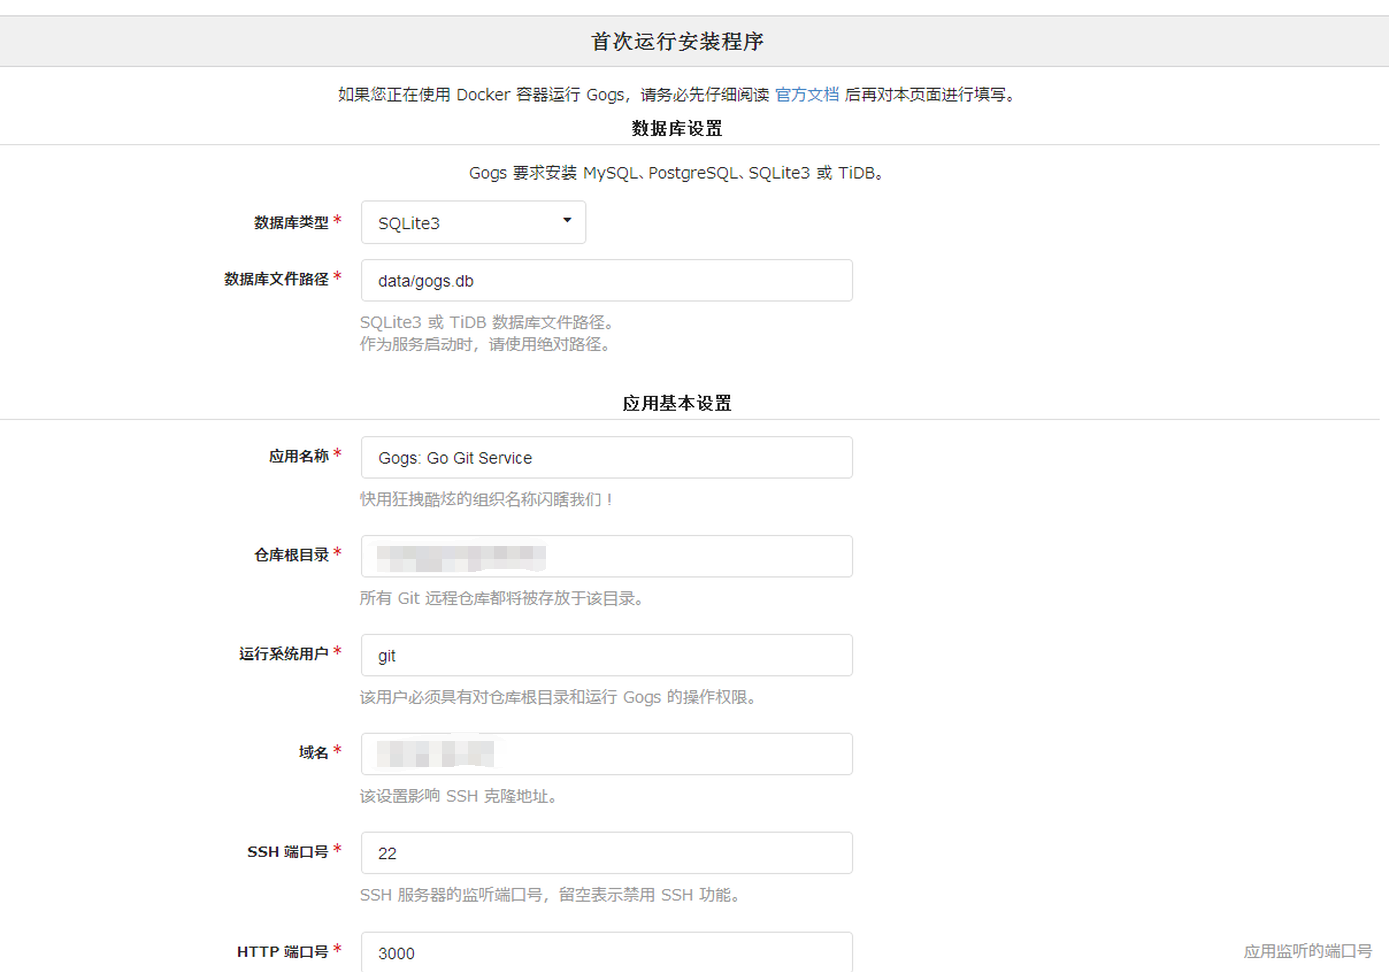The width and height of the screenshot is (1389, 972).
Task: Click hint 该用户必须具有对仓库根目录 permission text
Action: (561, 697)
